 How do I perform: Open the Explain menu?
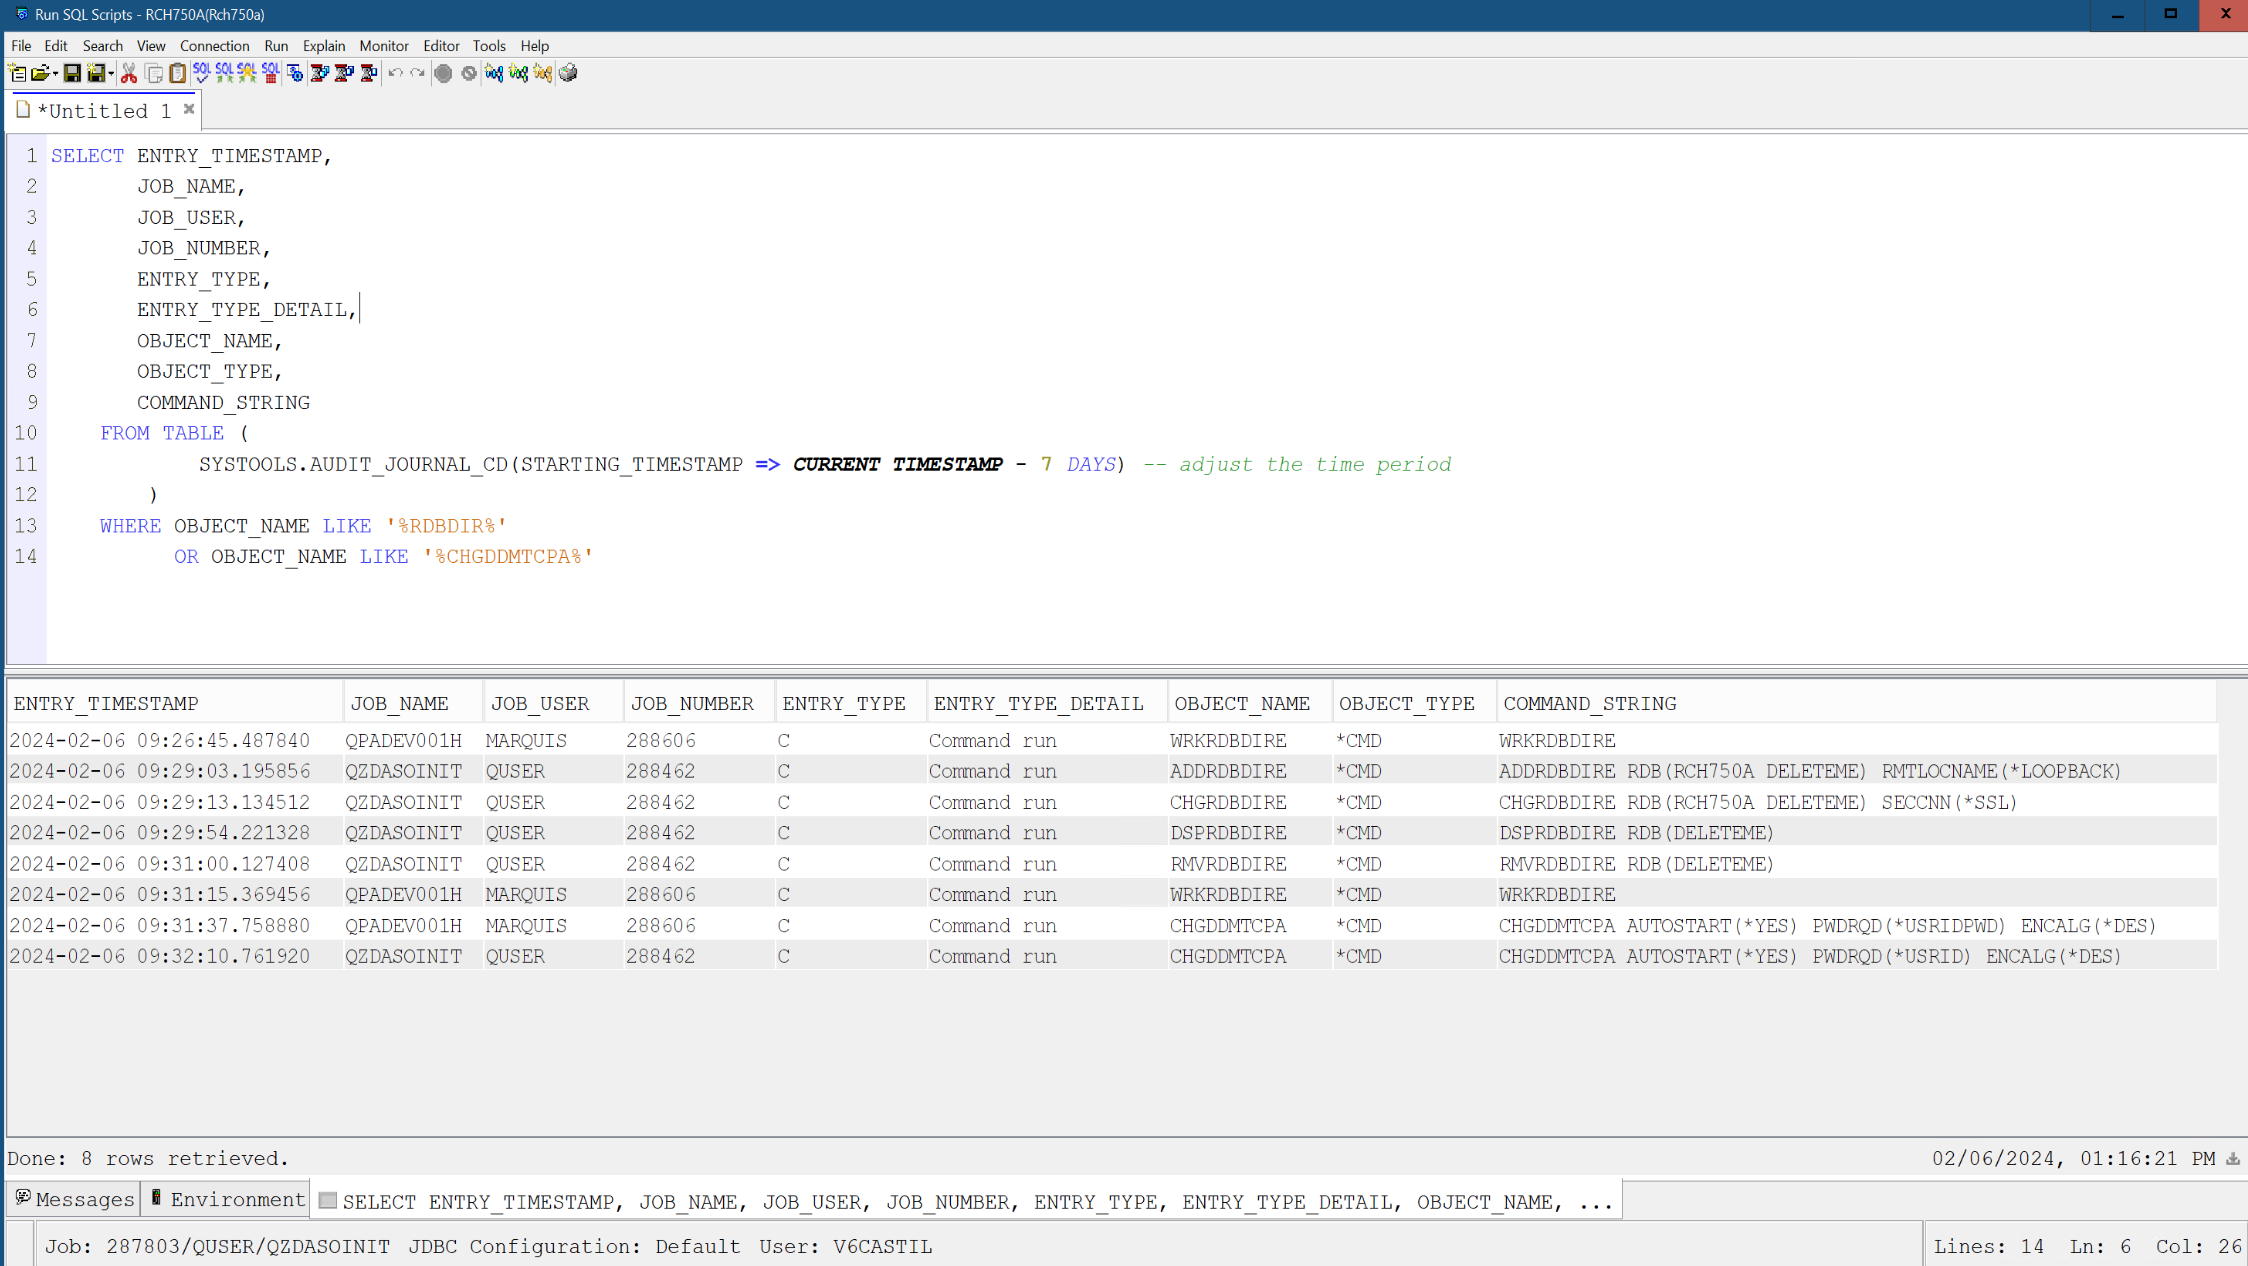(x=324, y=46)
